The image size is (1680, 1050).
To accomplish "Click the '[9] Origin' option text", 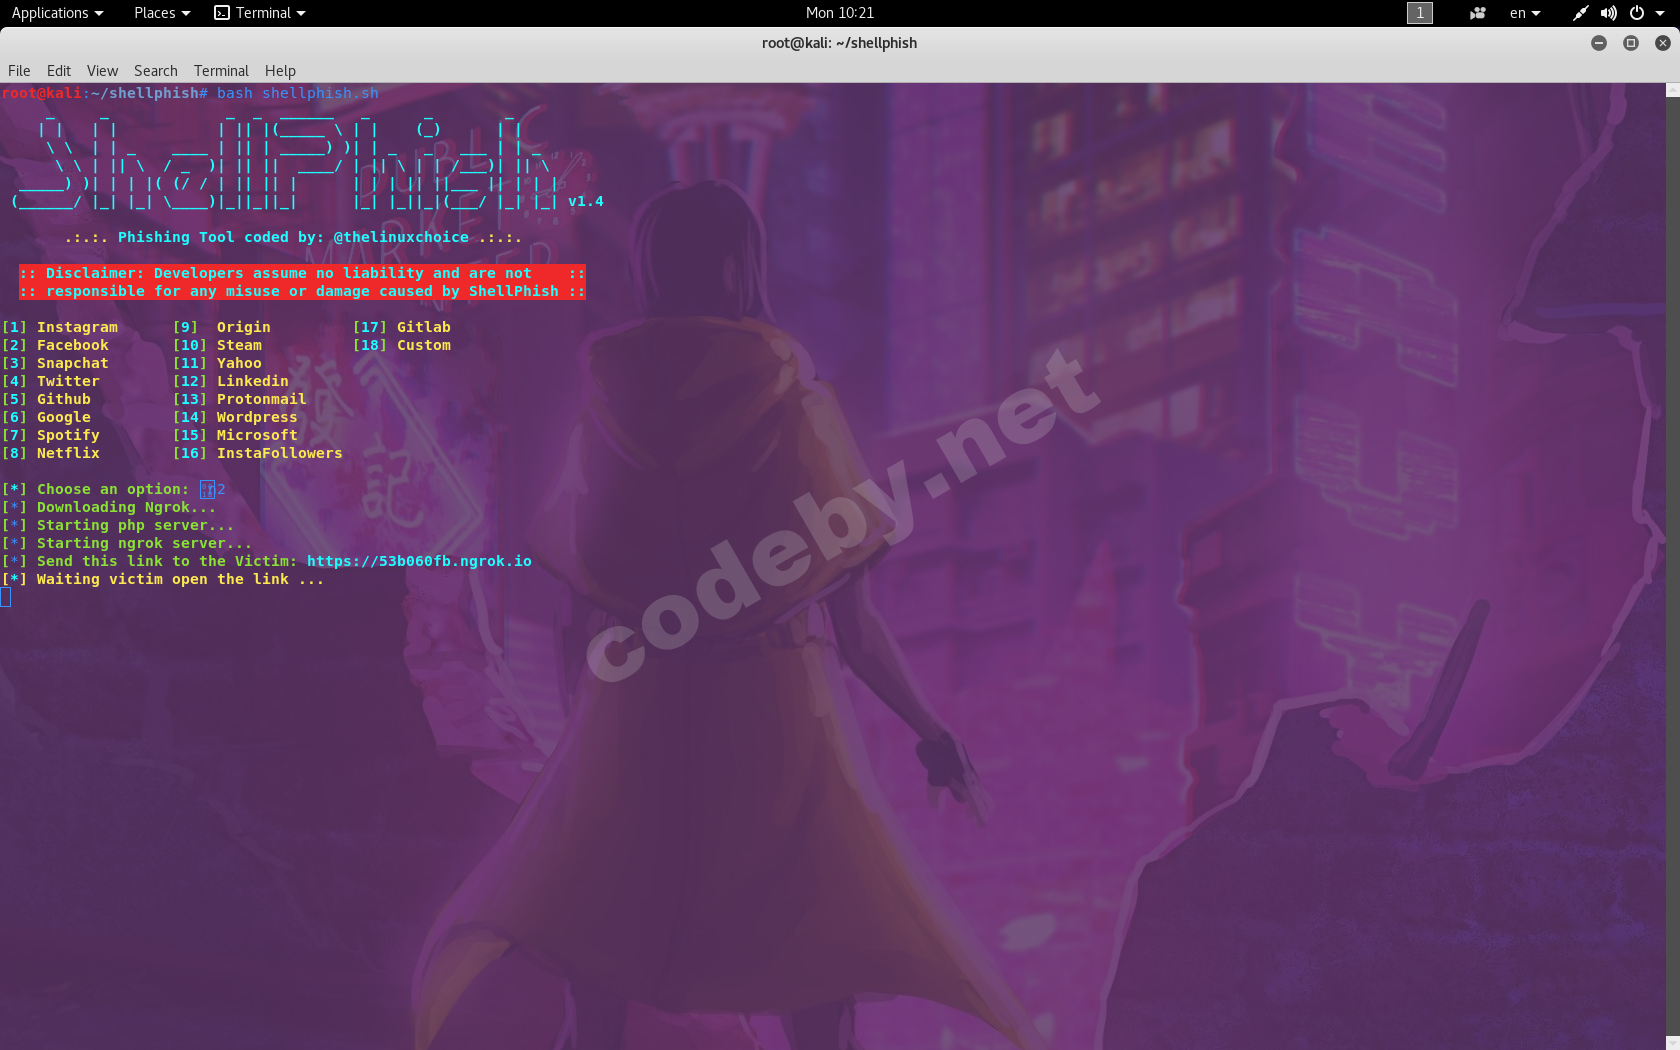I will [222, 327].
